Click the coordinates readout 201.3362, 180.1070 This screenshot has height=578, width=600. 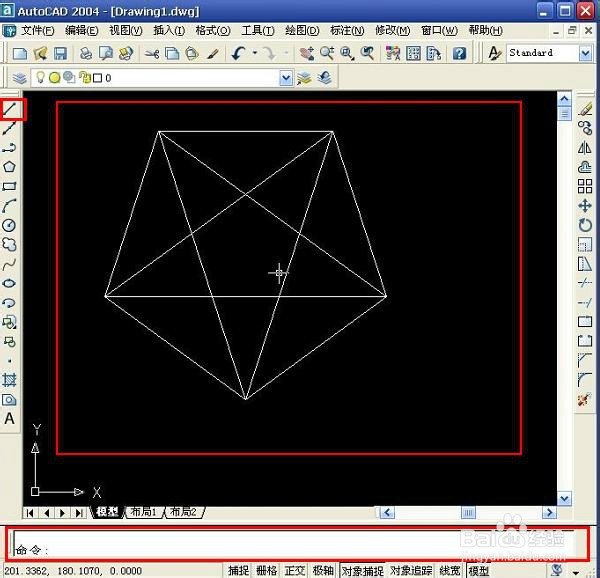73,571
